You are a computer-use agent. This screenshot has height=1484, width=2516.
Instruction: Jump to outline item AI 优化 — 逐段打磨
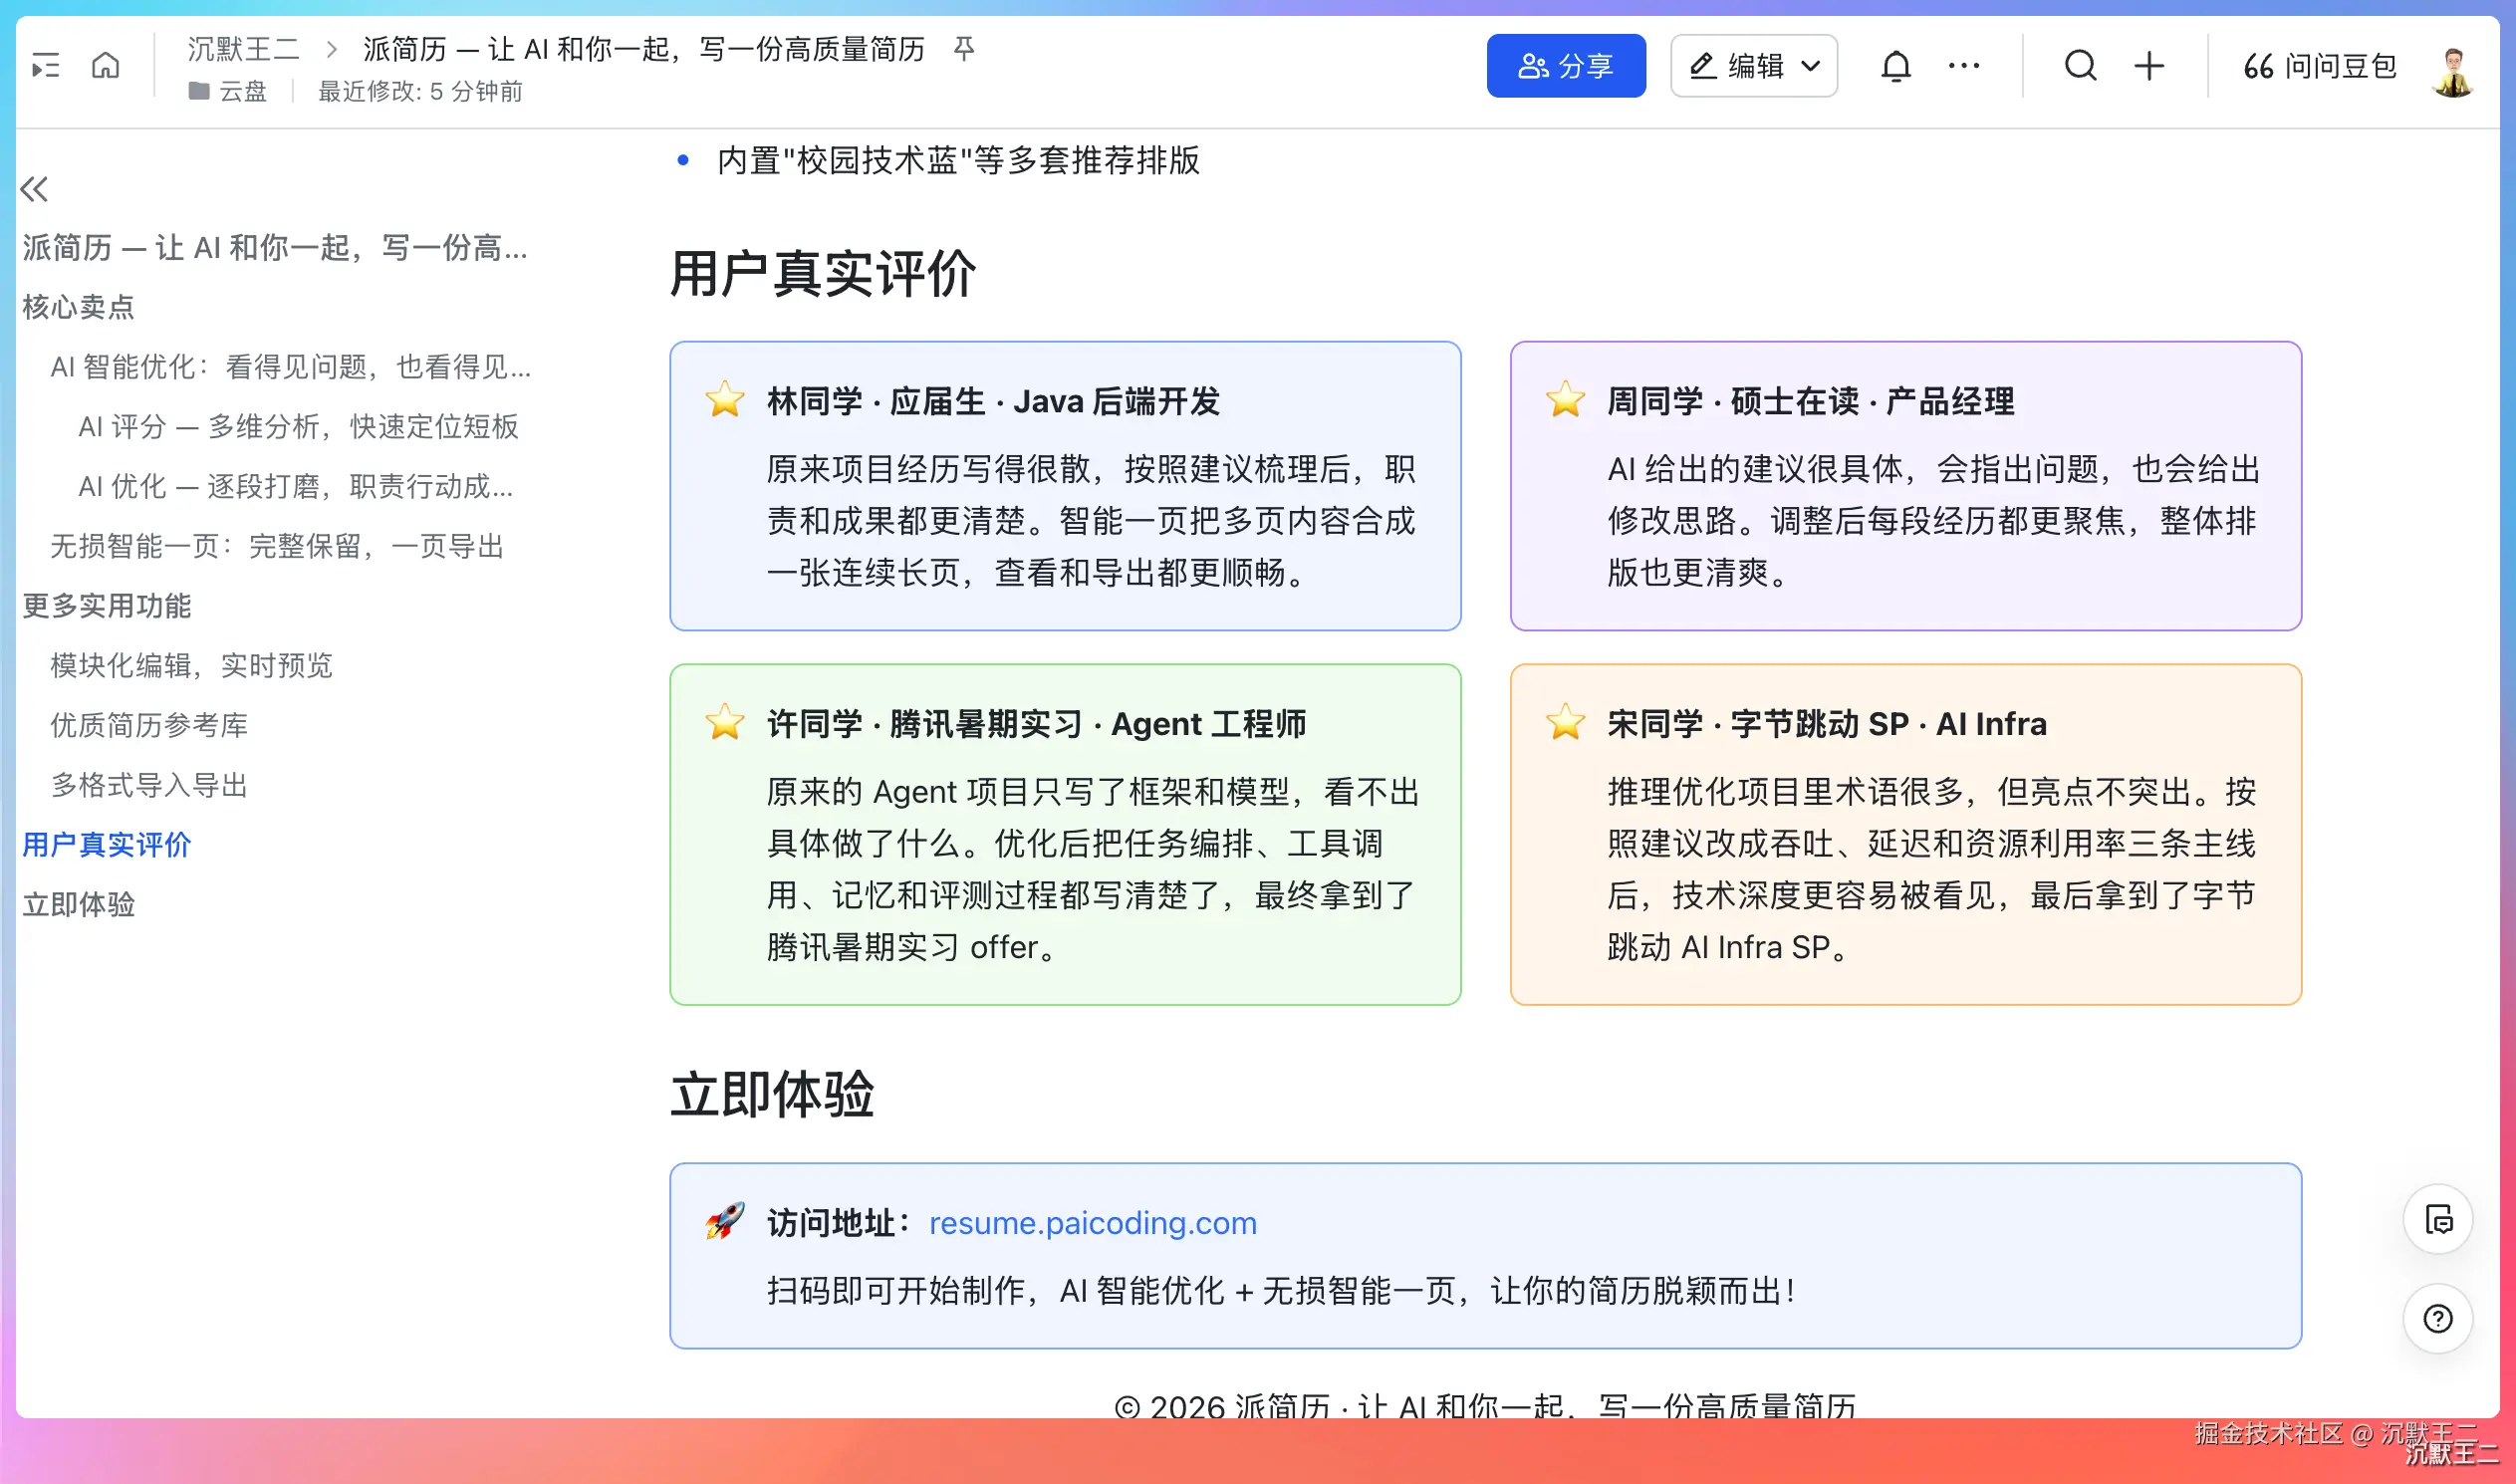pos(295,486)
